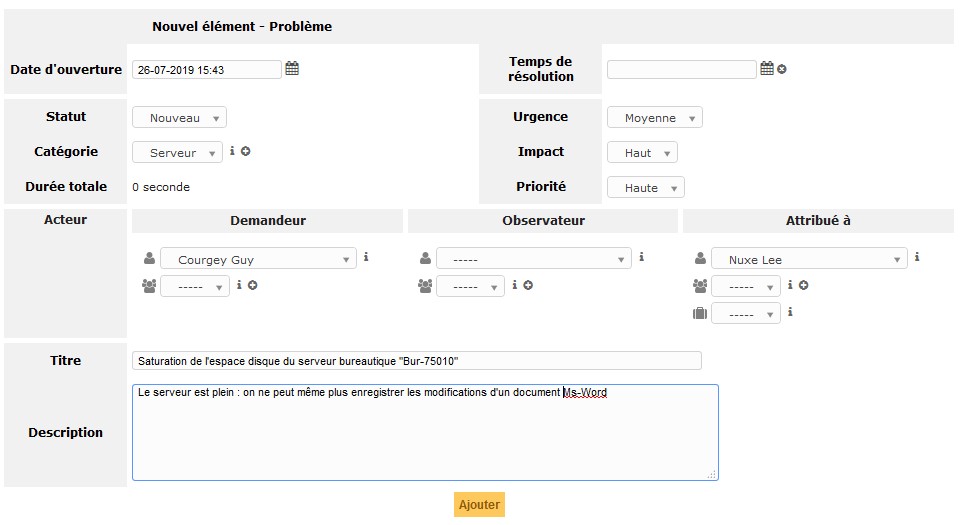
Task: Open calendar picker for Date d'ouverture
Action: (x=292, y=68)
